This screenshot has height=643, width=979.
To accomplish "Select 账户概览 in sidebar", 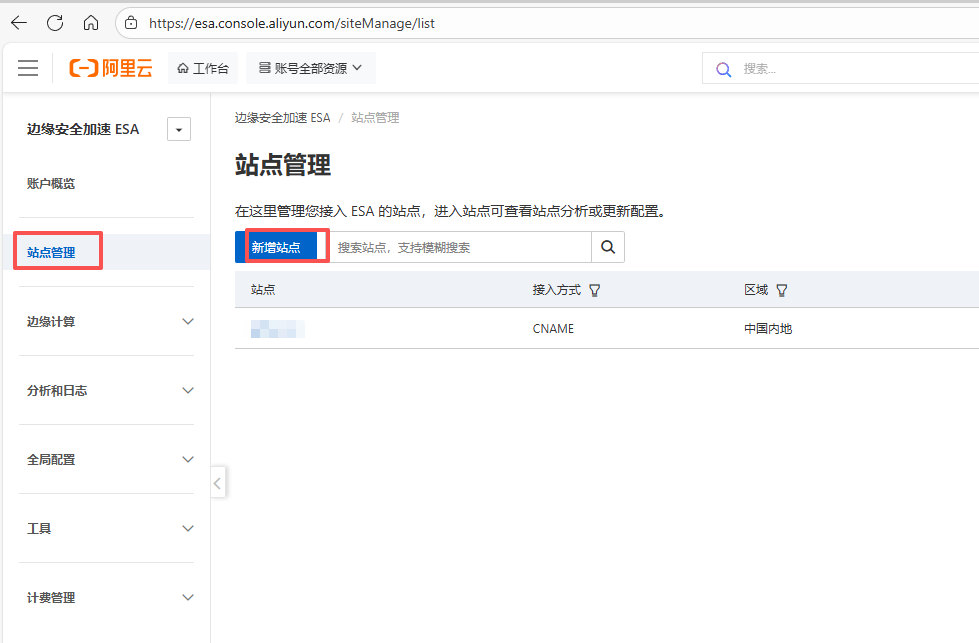I will [51, 184].
